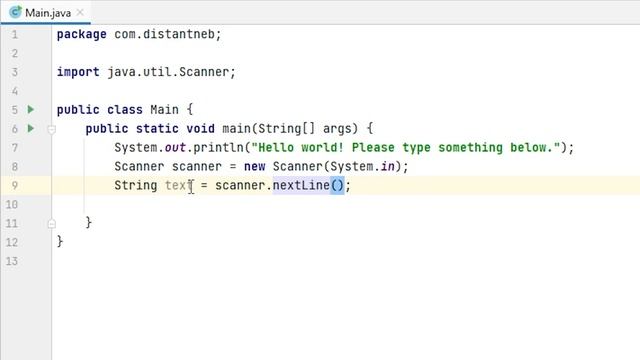Click line number 3 in the gutter
Image resolution: width=640 pixels, height=360 pixels.
pos(15,72)
